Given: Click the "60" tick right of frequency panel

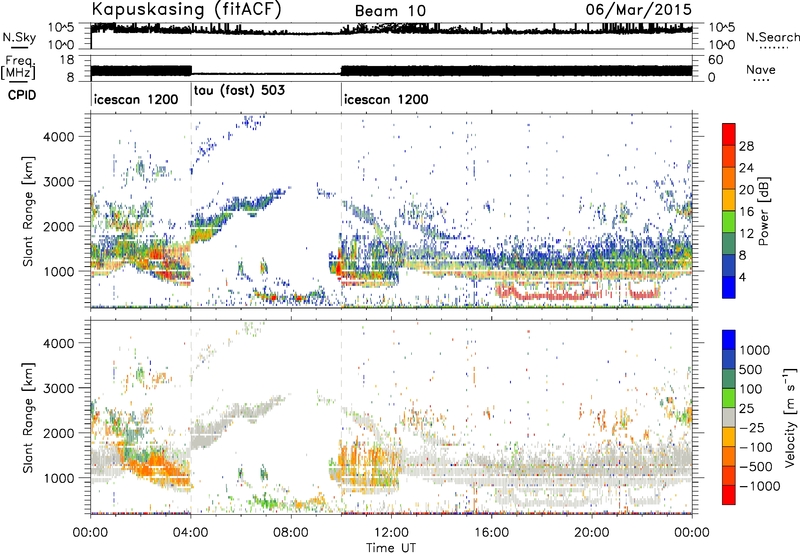Looking at the screenshot, I should (716, 60).
